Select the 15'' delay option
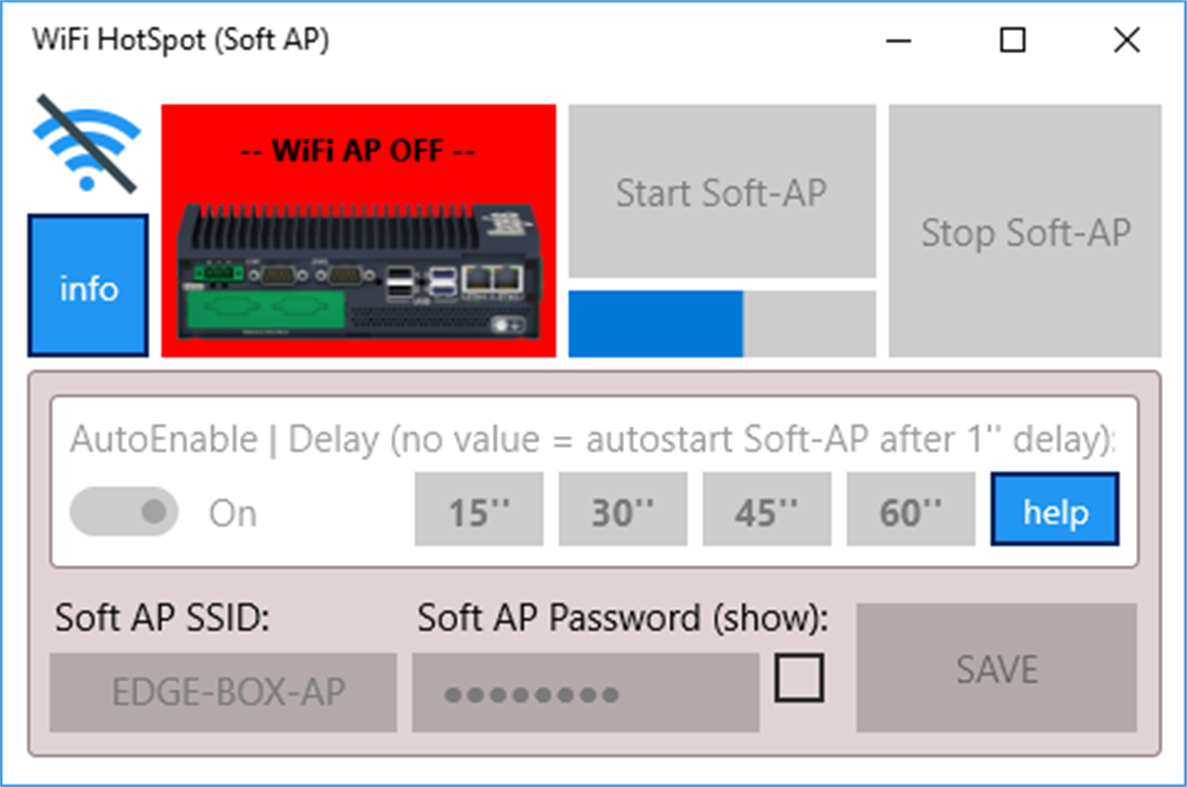 pyautogui.click(x=478, y=508)
